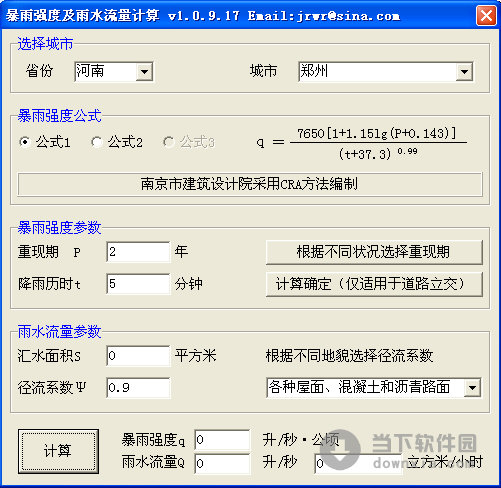Click the 暴雨强度q result field
Viewport: 501px width, 488px height.
pos(222,440)
